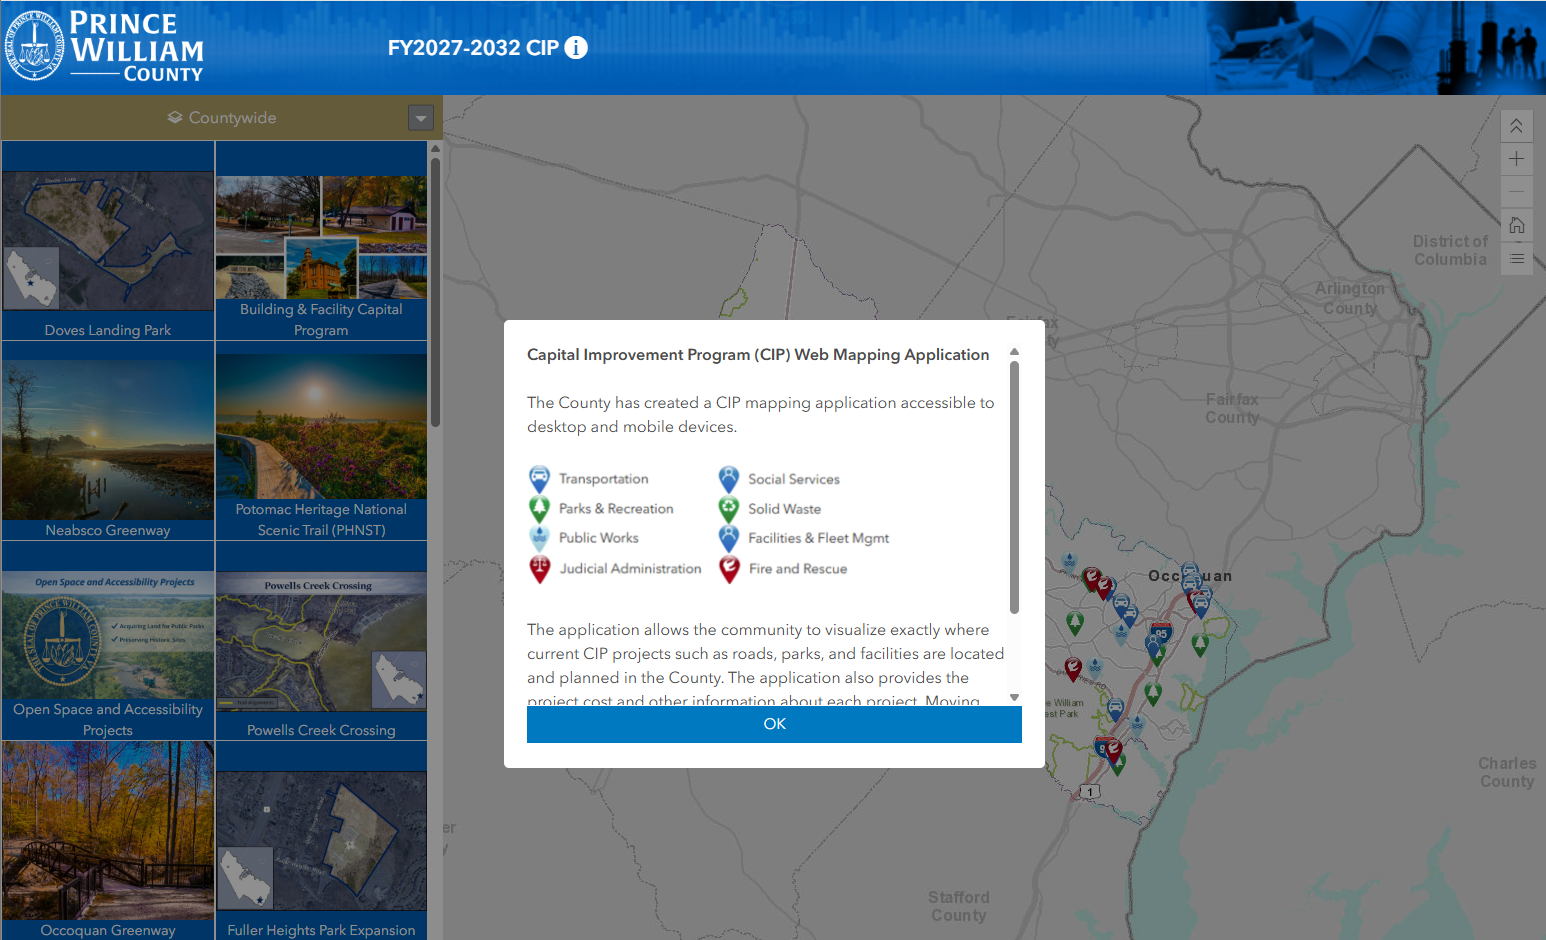The height and width of the screenshot is (940, 1546).
Task: Click the Transportation legend icon
Action: (x=539, y=479)
